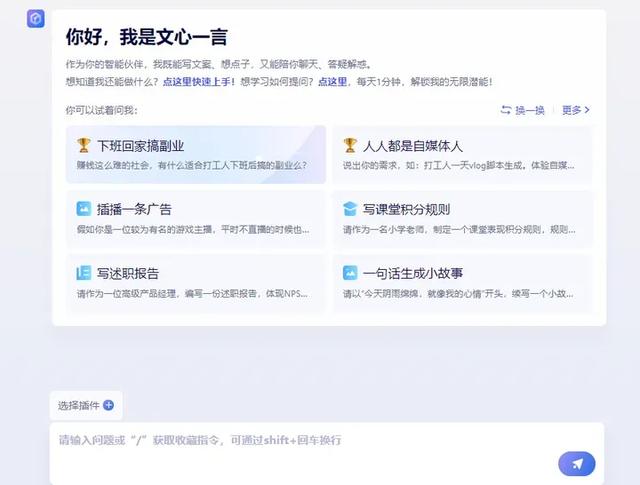Choose the 写课堂积分规则 prompt title

coord(407,209)
